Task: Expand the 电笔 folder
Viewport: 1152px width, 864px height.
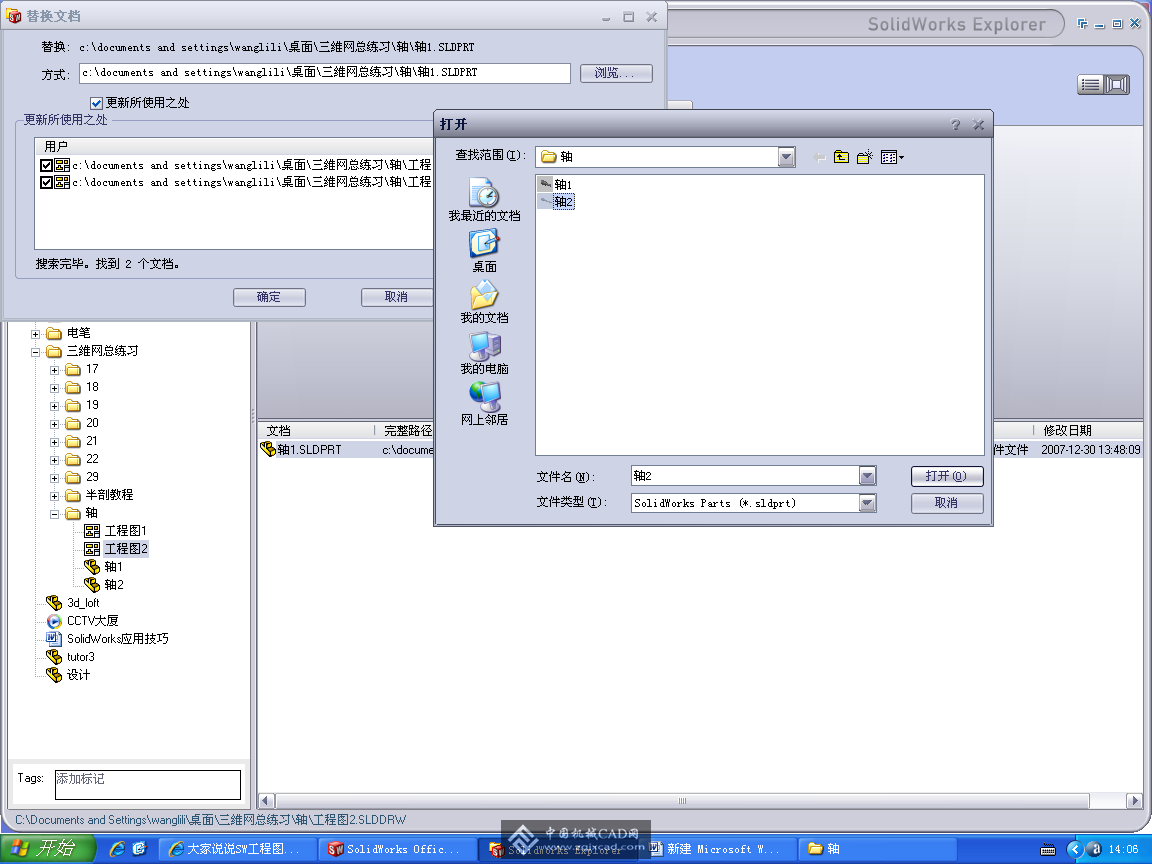Action: (x=35, y=334)
